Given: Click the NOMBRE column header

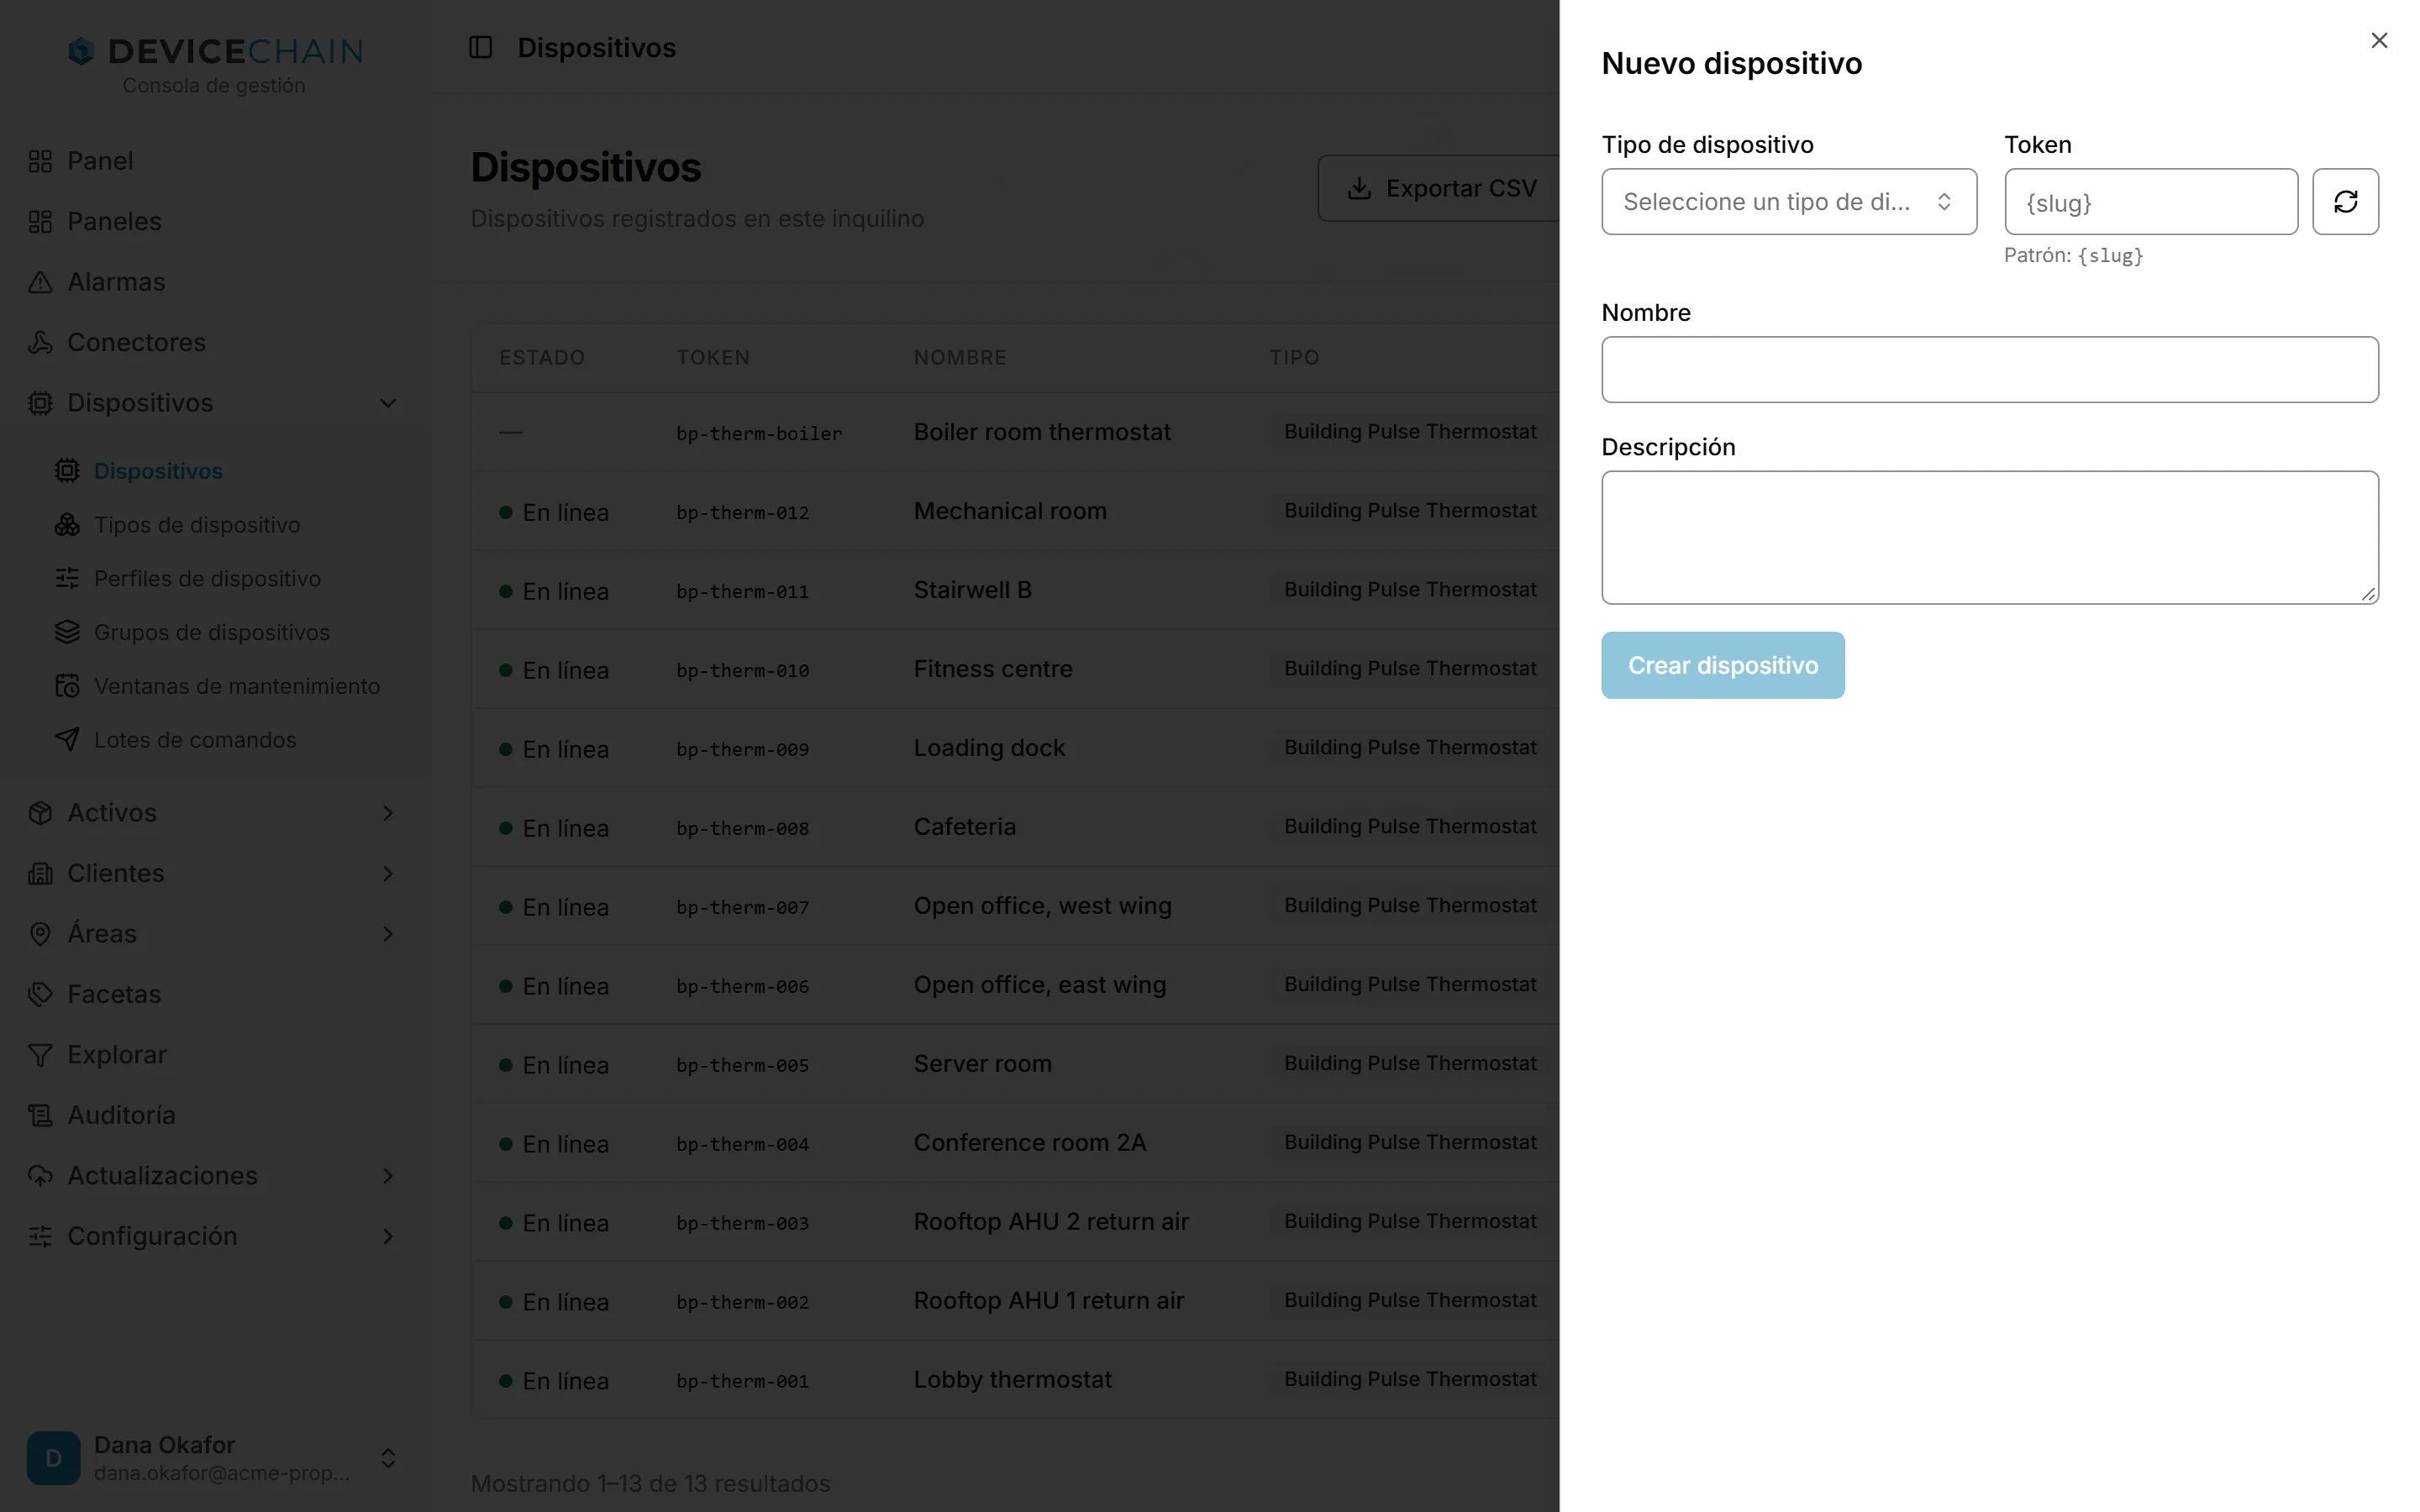Looking at the screenshot, I should 959,358.
